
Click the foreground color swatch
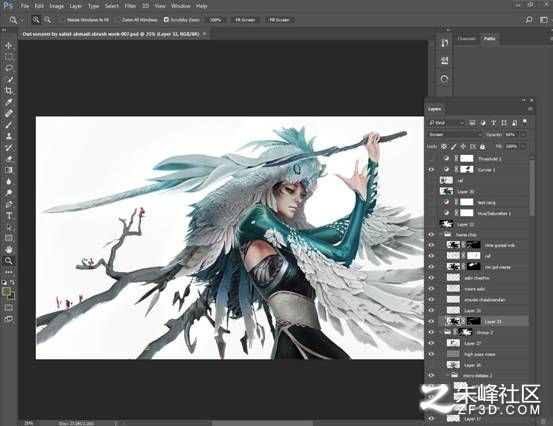point(6,292)
